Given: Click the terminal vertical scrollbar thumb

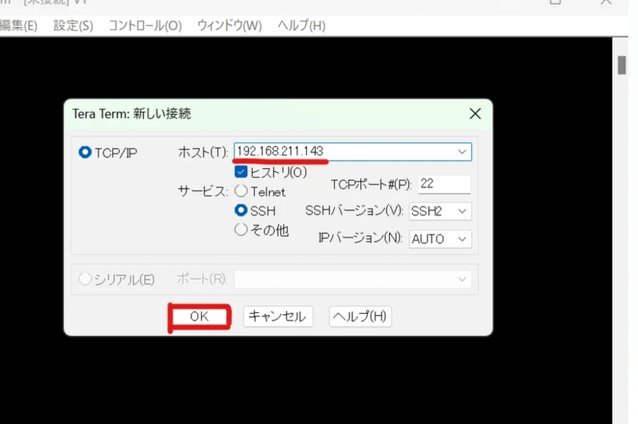Looking at the screenshot, I should [622, 65].
